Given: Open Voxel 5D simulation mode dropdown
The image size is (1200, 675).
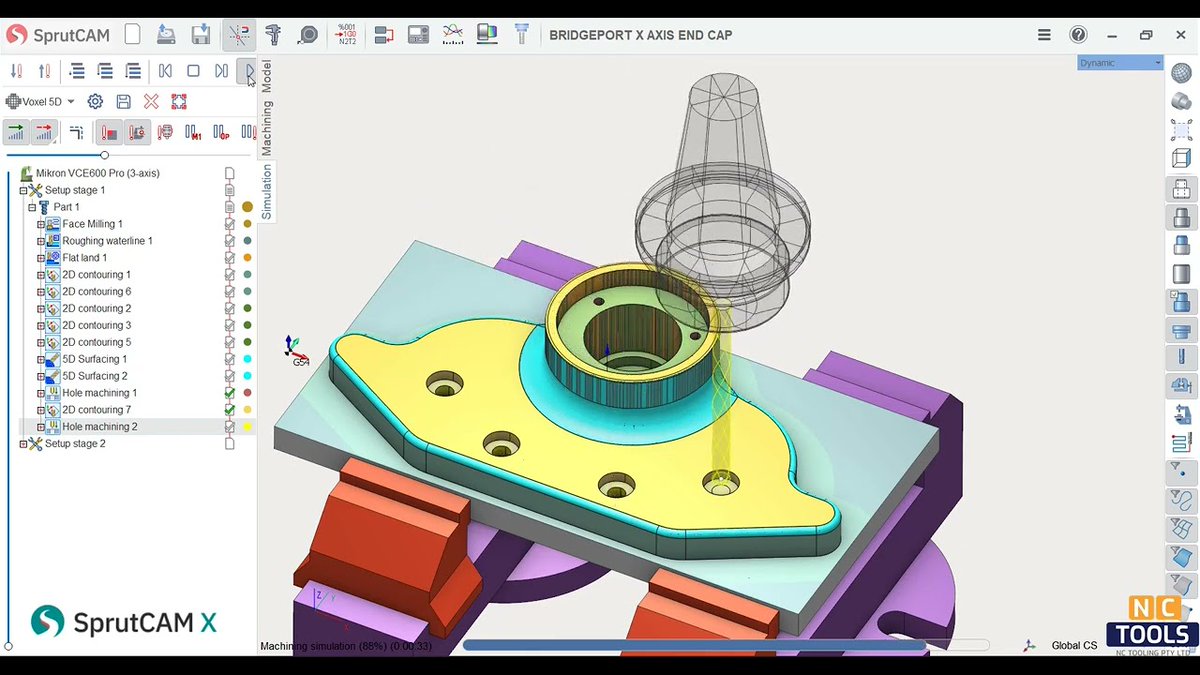Looking at the screenshot, I should [40, 101].
